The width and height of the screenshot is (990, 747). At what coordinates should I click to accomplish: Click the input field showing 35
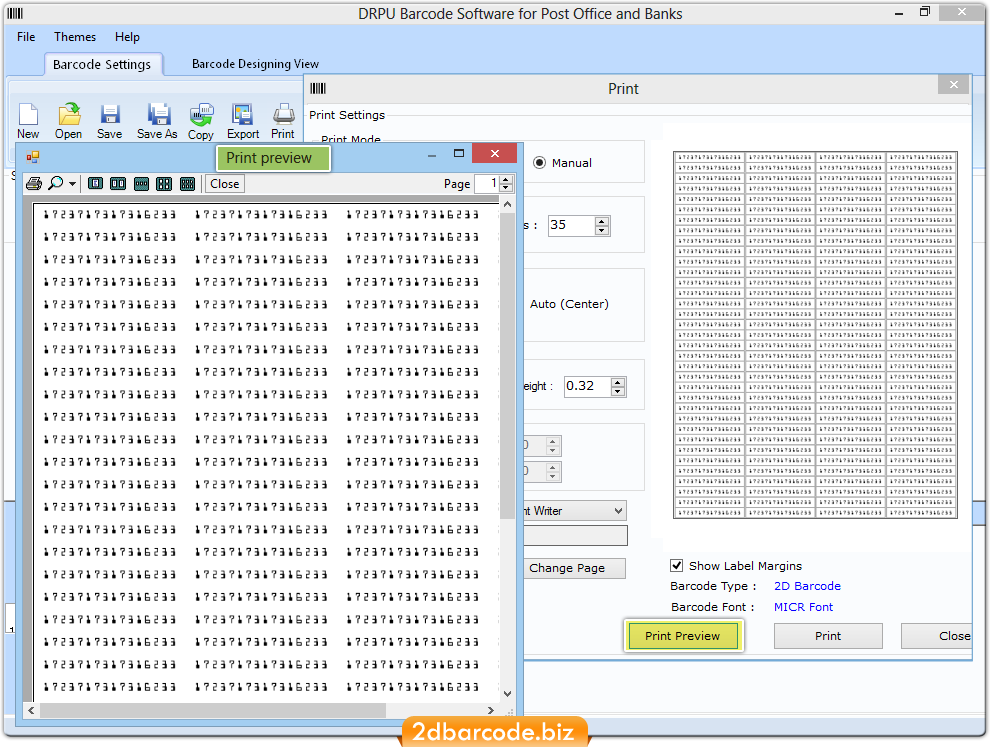(x=572, y=225)
